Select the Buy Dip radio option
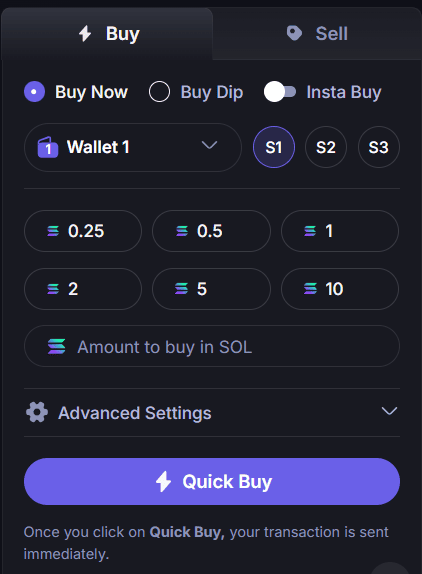Screen dimensions: 422x574 click(159, 92)
